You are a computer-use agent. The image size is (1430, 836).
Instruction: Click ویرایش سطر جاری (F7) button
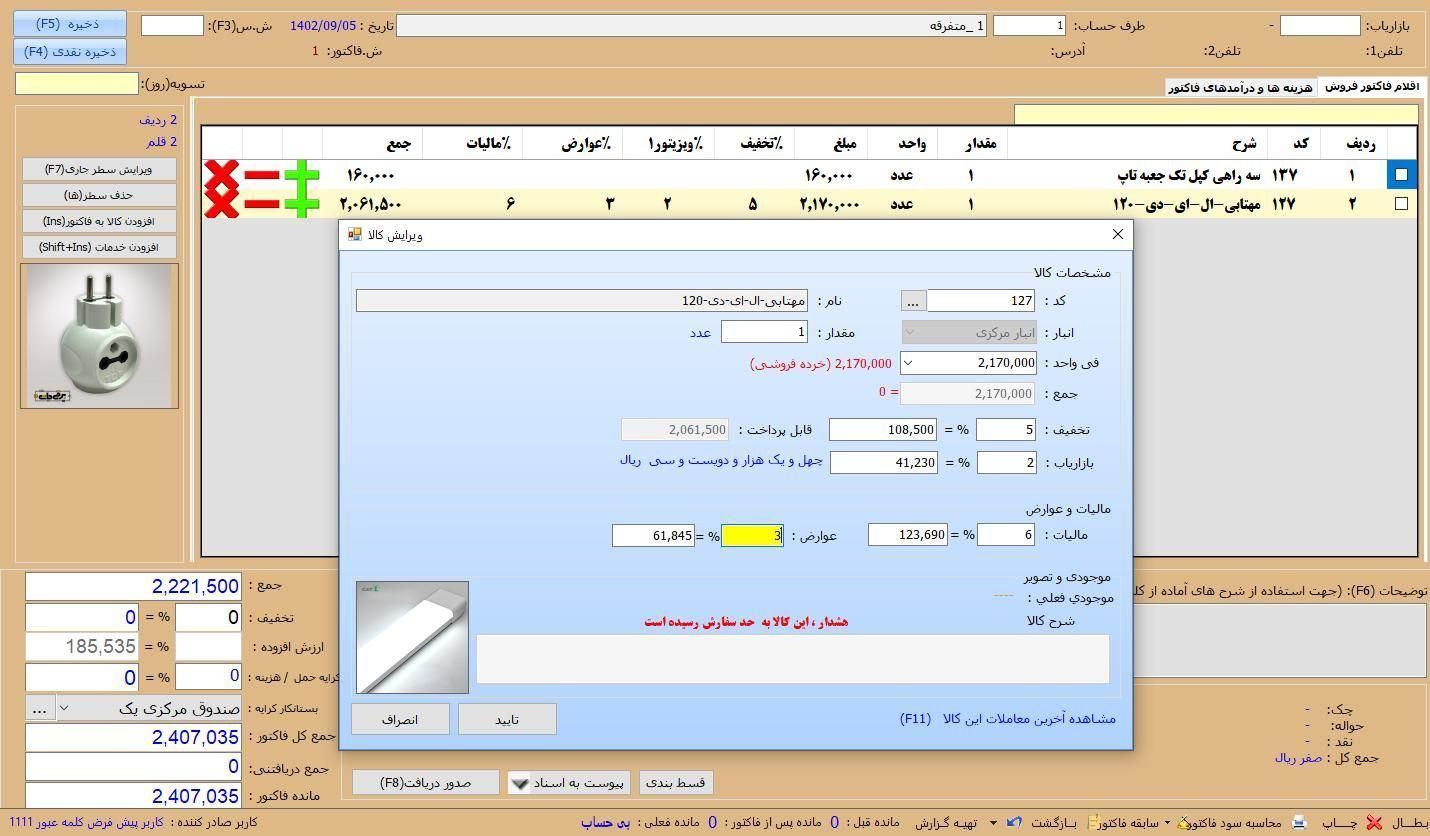[97, 169]
